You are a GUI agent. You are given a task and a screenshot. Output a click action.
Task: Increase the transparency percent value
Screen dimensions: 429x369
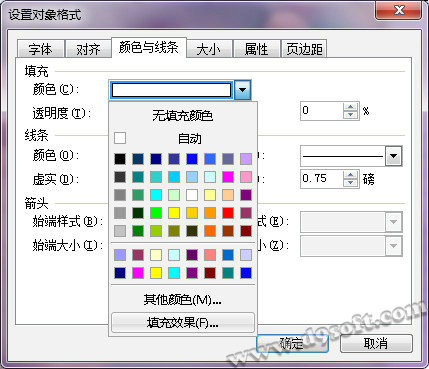point(350,107)
